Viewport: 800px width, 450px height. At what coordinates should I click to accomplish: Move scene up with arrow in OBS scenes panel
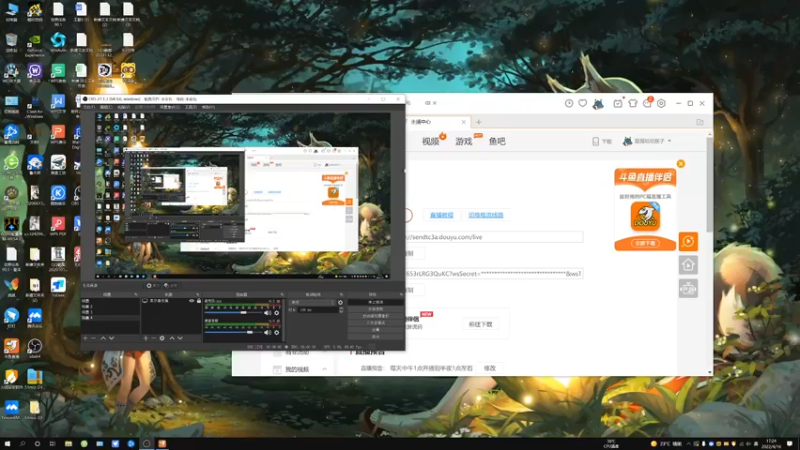point(103,338)
